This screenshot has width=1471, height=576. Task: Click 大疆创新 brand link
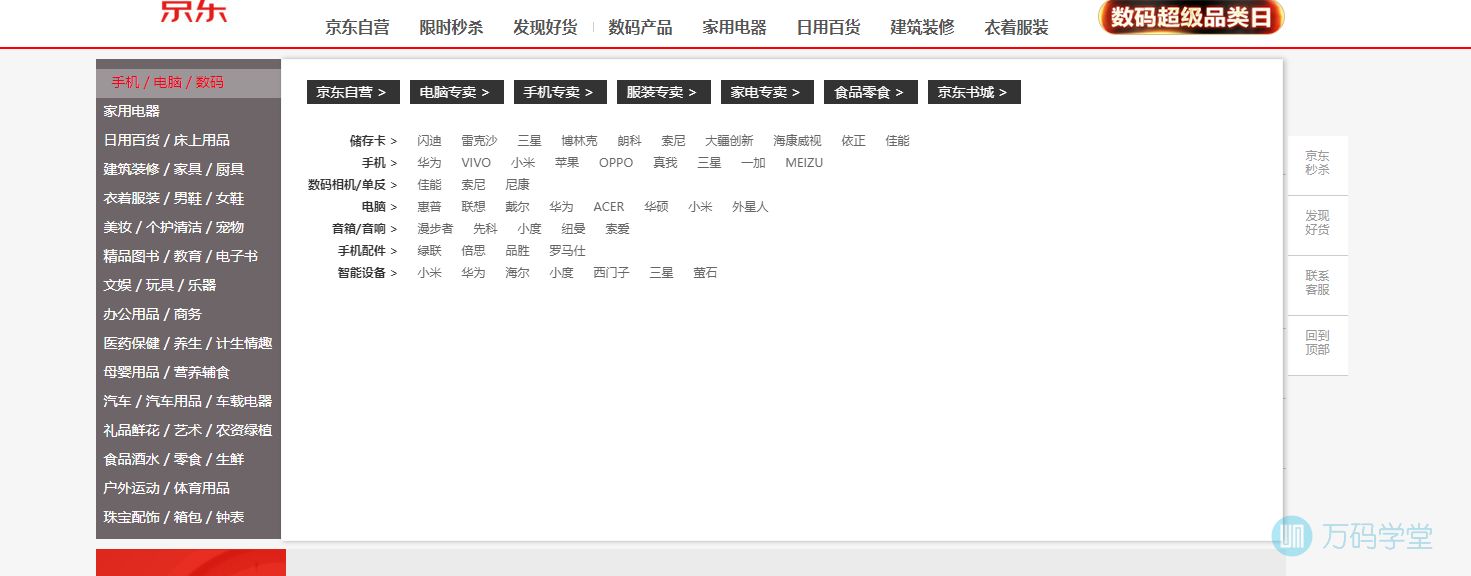tap(729, 141)
